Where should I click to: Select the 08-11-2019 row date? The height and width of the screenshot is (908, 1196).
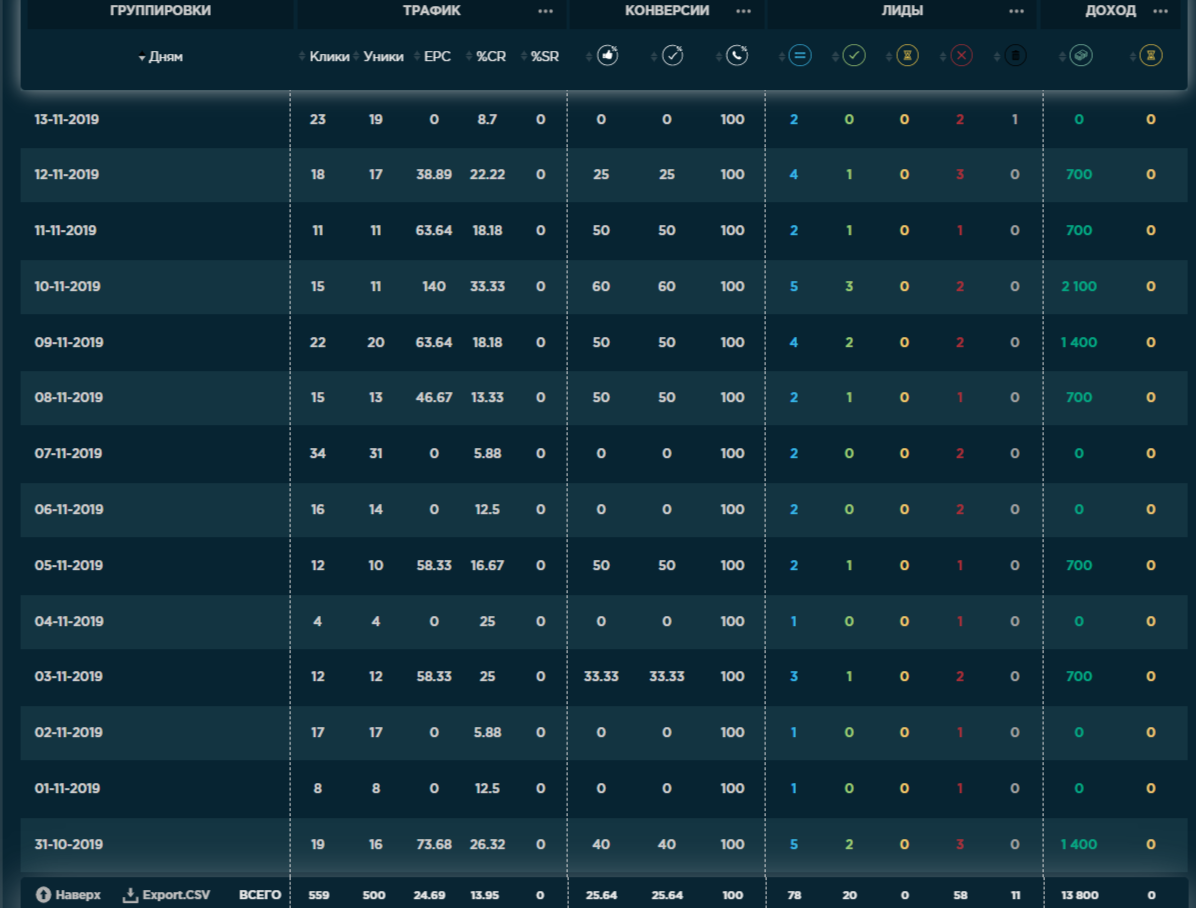click(69, 397)
